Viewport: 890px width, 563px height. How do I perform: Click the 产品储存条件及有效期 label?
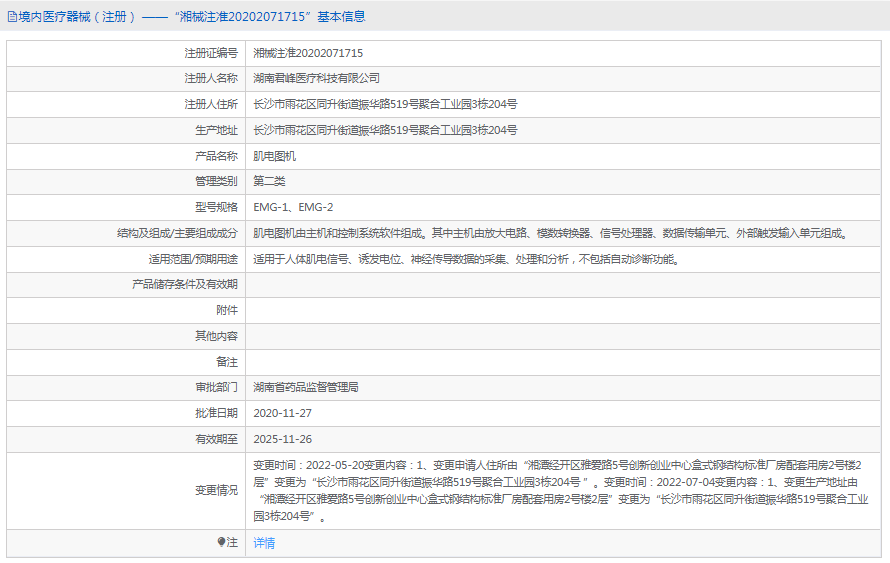185,284
